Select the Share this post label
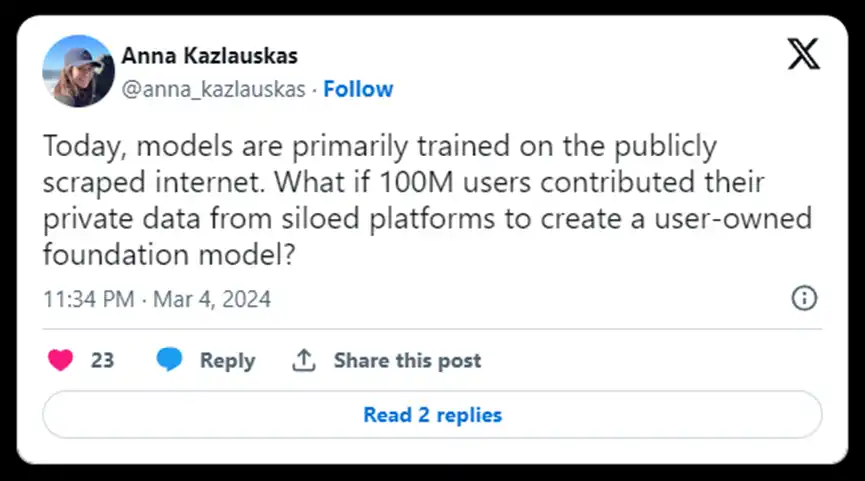Viewport: 865px width, 481px height. pos(407,361)
